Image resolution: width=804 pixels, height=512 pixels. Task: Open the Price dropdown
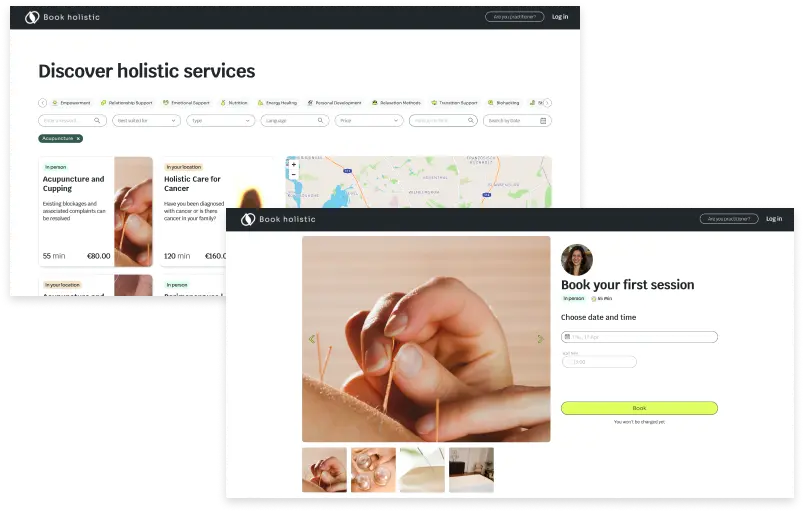pyautogui.click(x=369, y=120)
